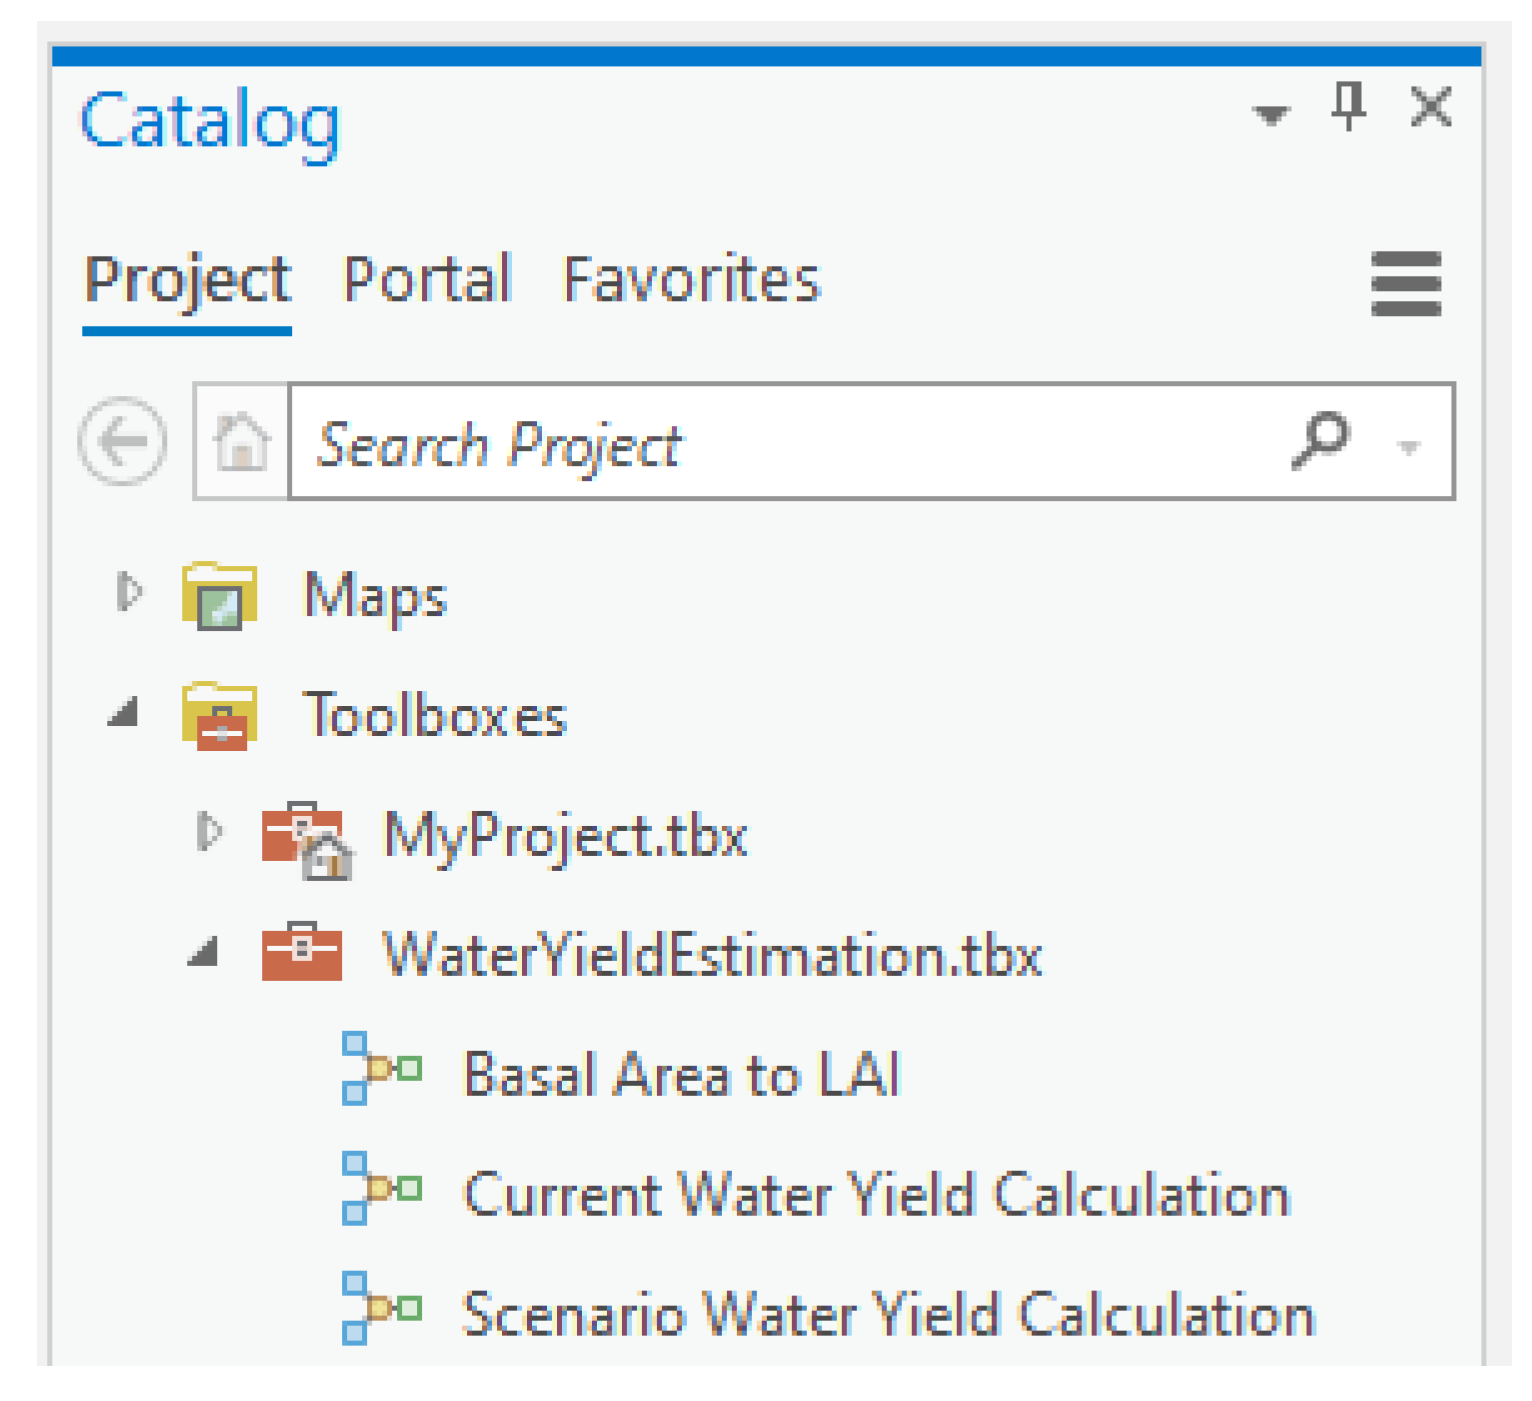Open the hamburger menu button
The image size is (1532, 1401).
1406,284
